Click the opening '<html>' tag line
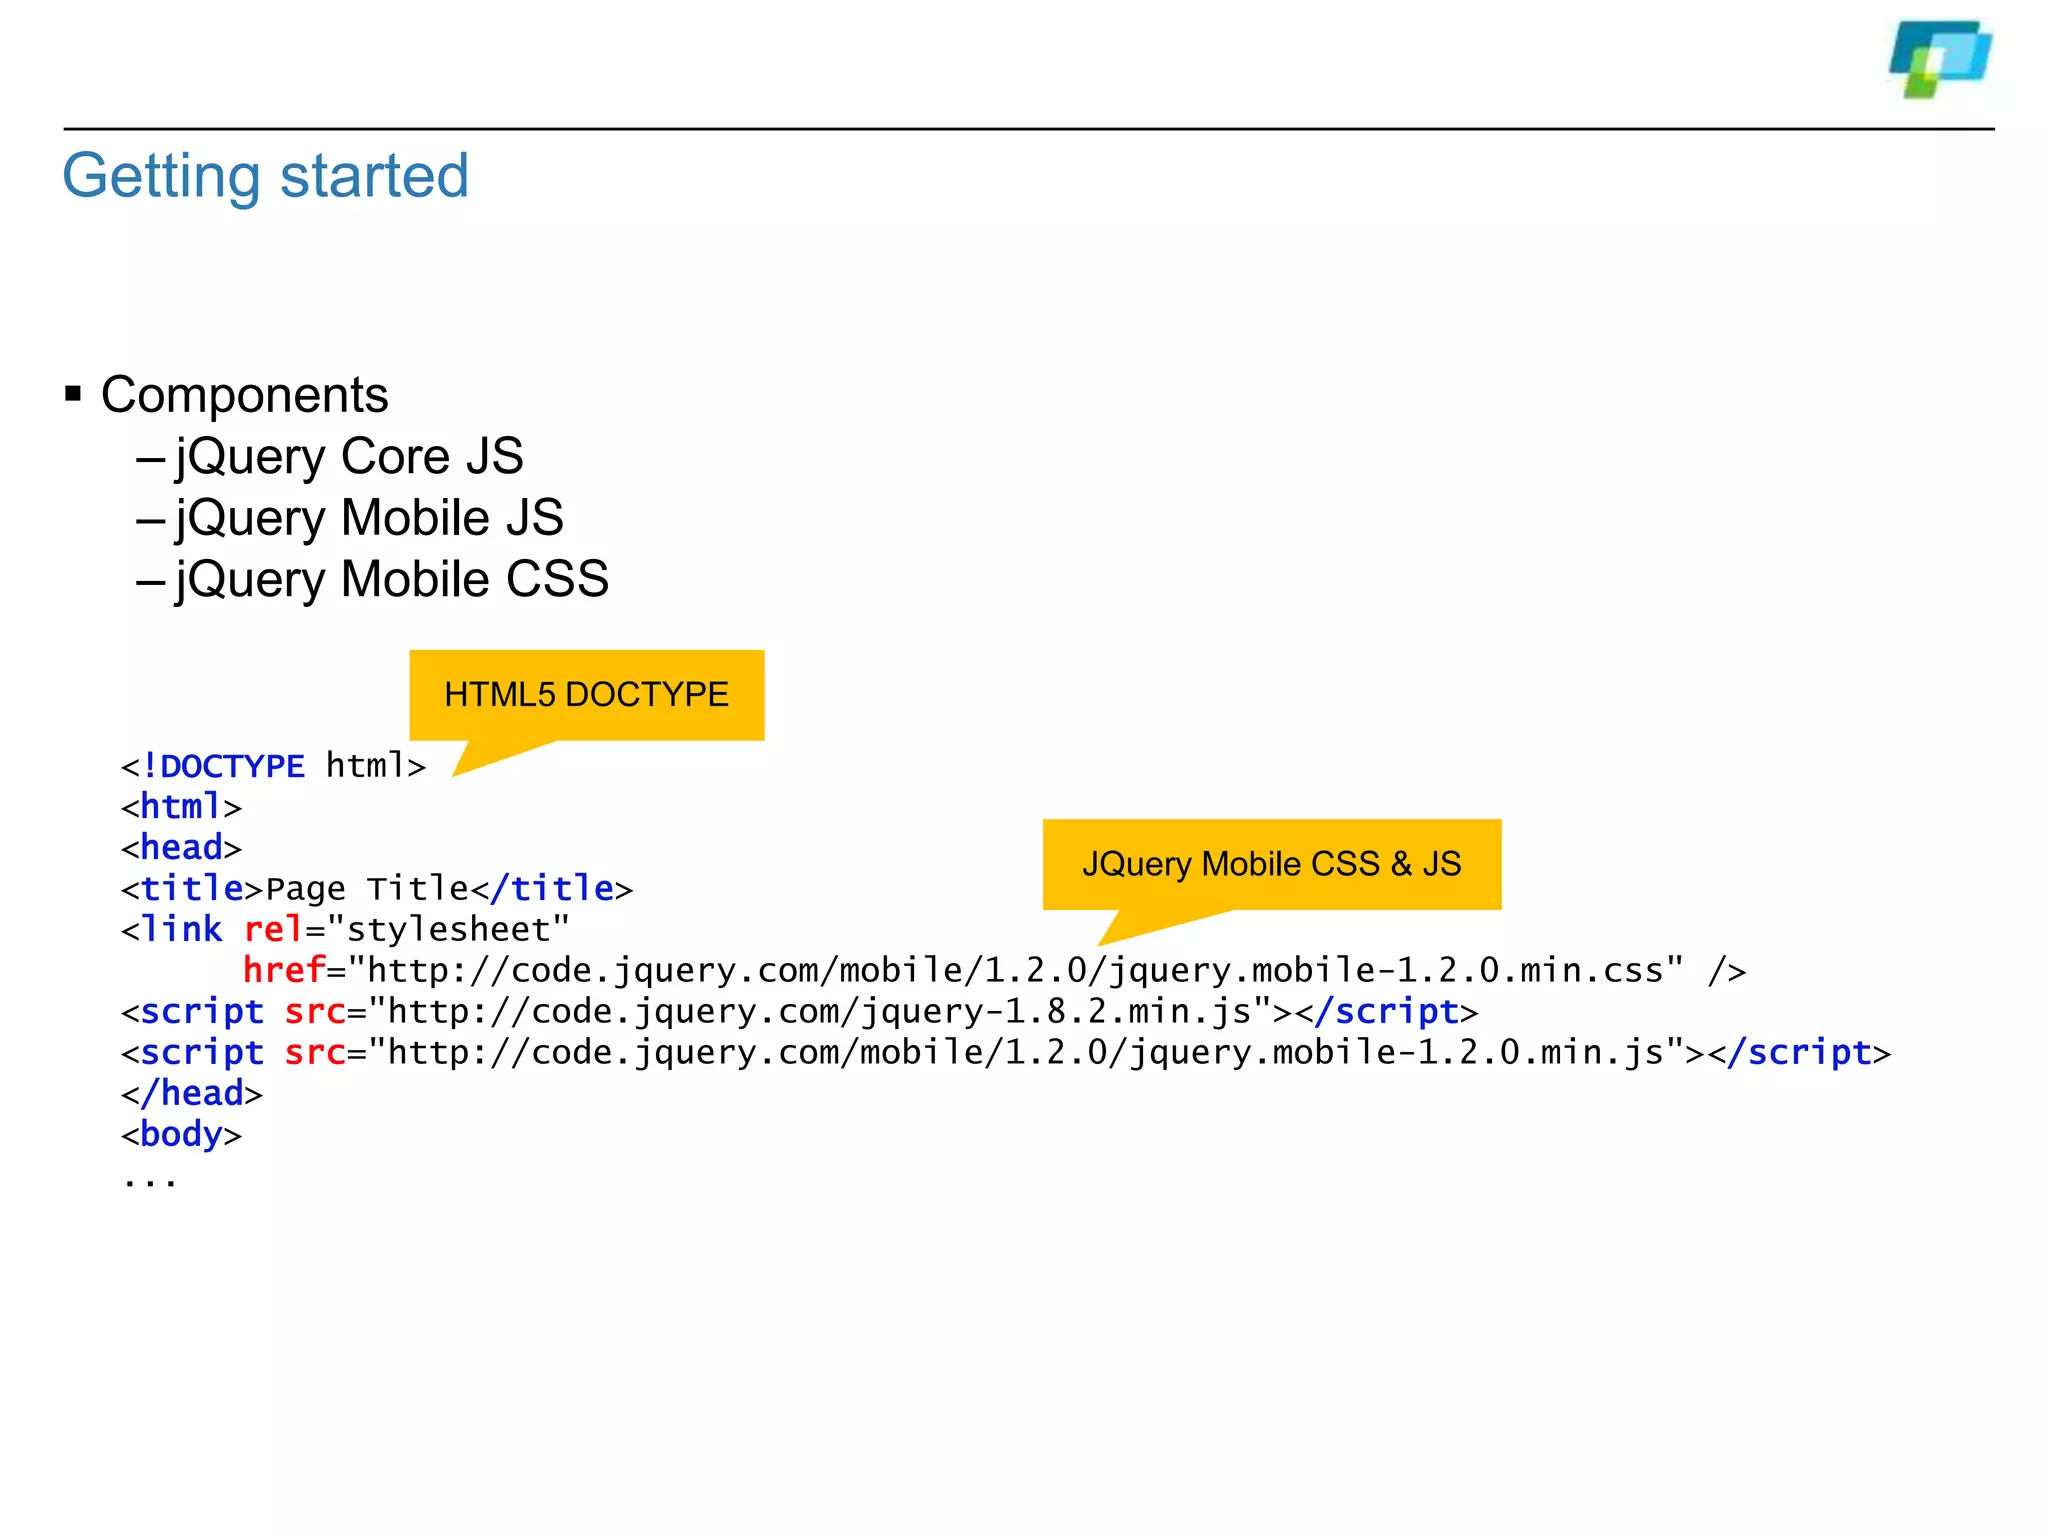 coord(181,807)
